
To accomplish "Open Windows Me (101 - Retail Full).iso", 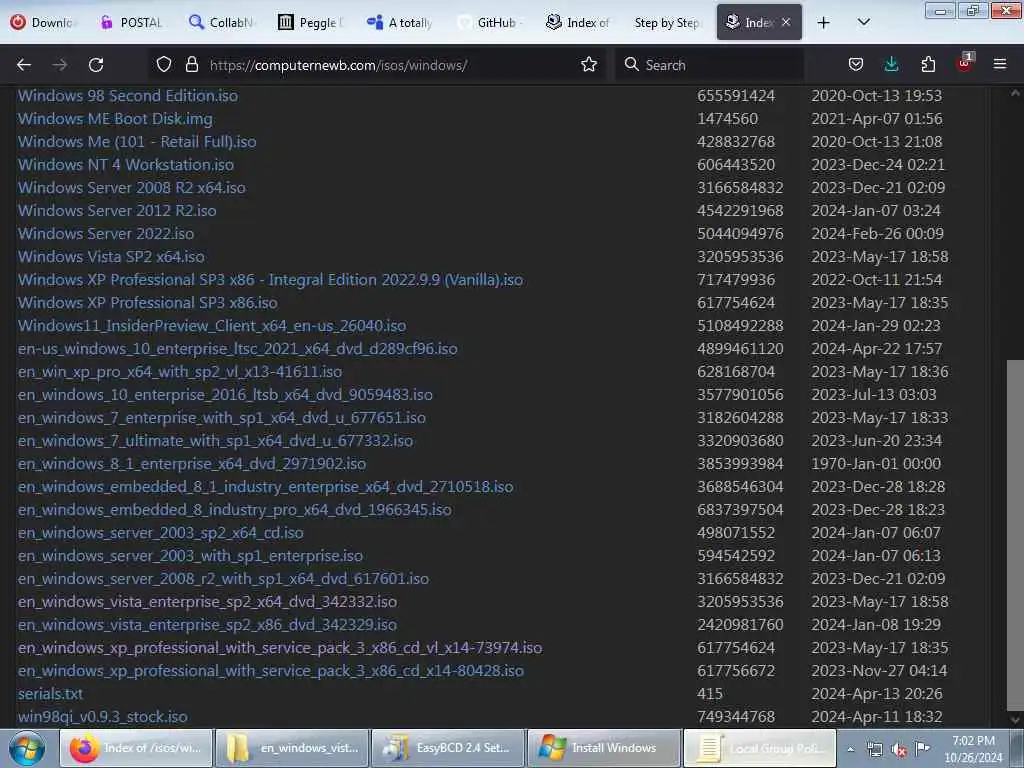I will pyautogui.click(x=137, y=142).
